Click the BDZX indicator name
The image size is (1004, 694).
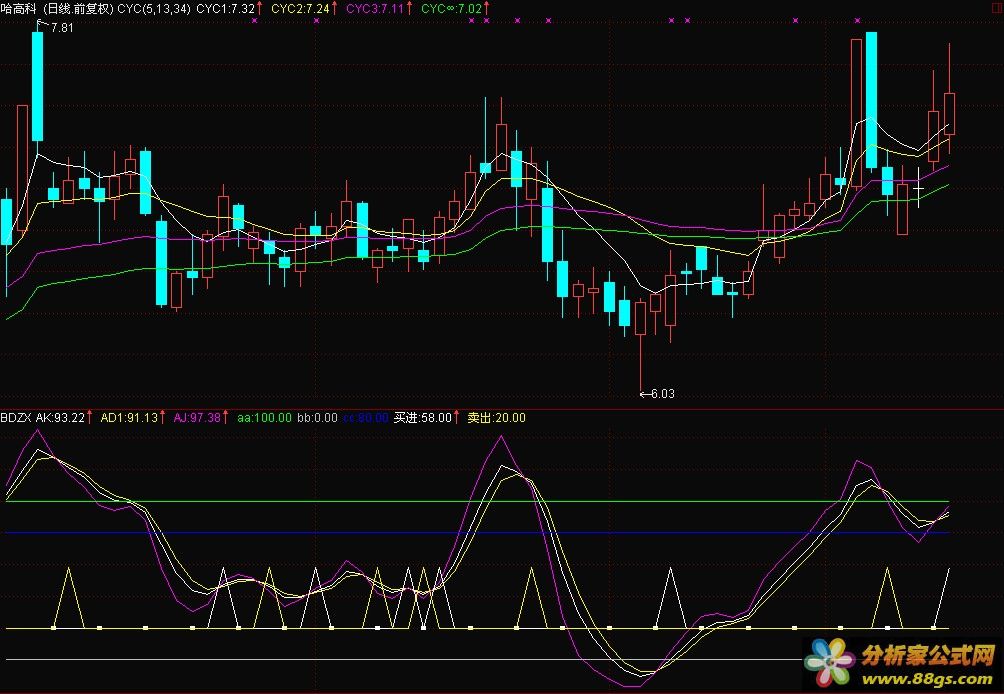(x=16, y=418)
